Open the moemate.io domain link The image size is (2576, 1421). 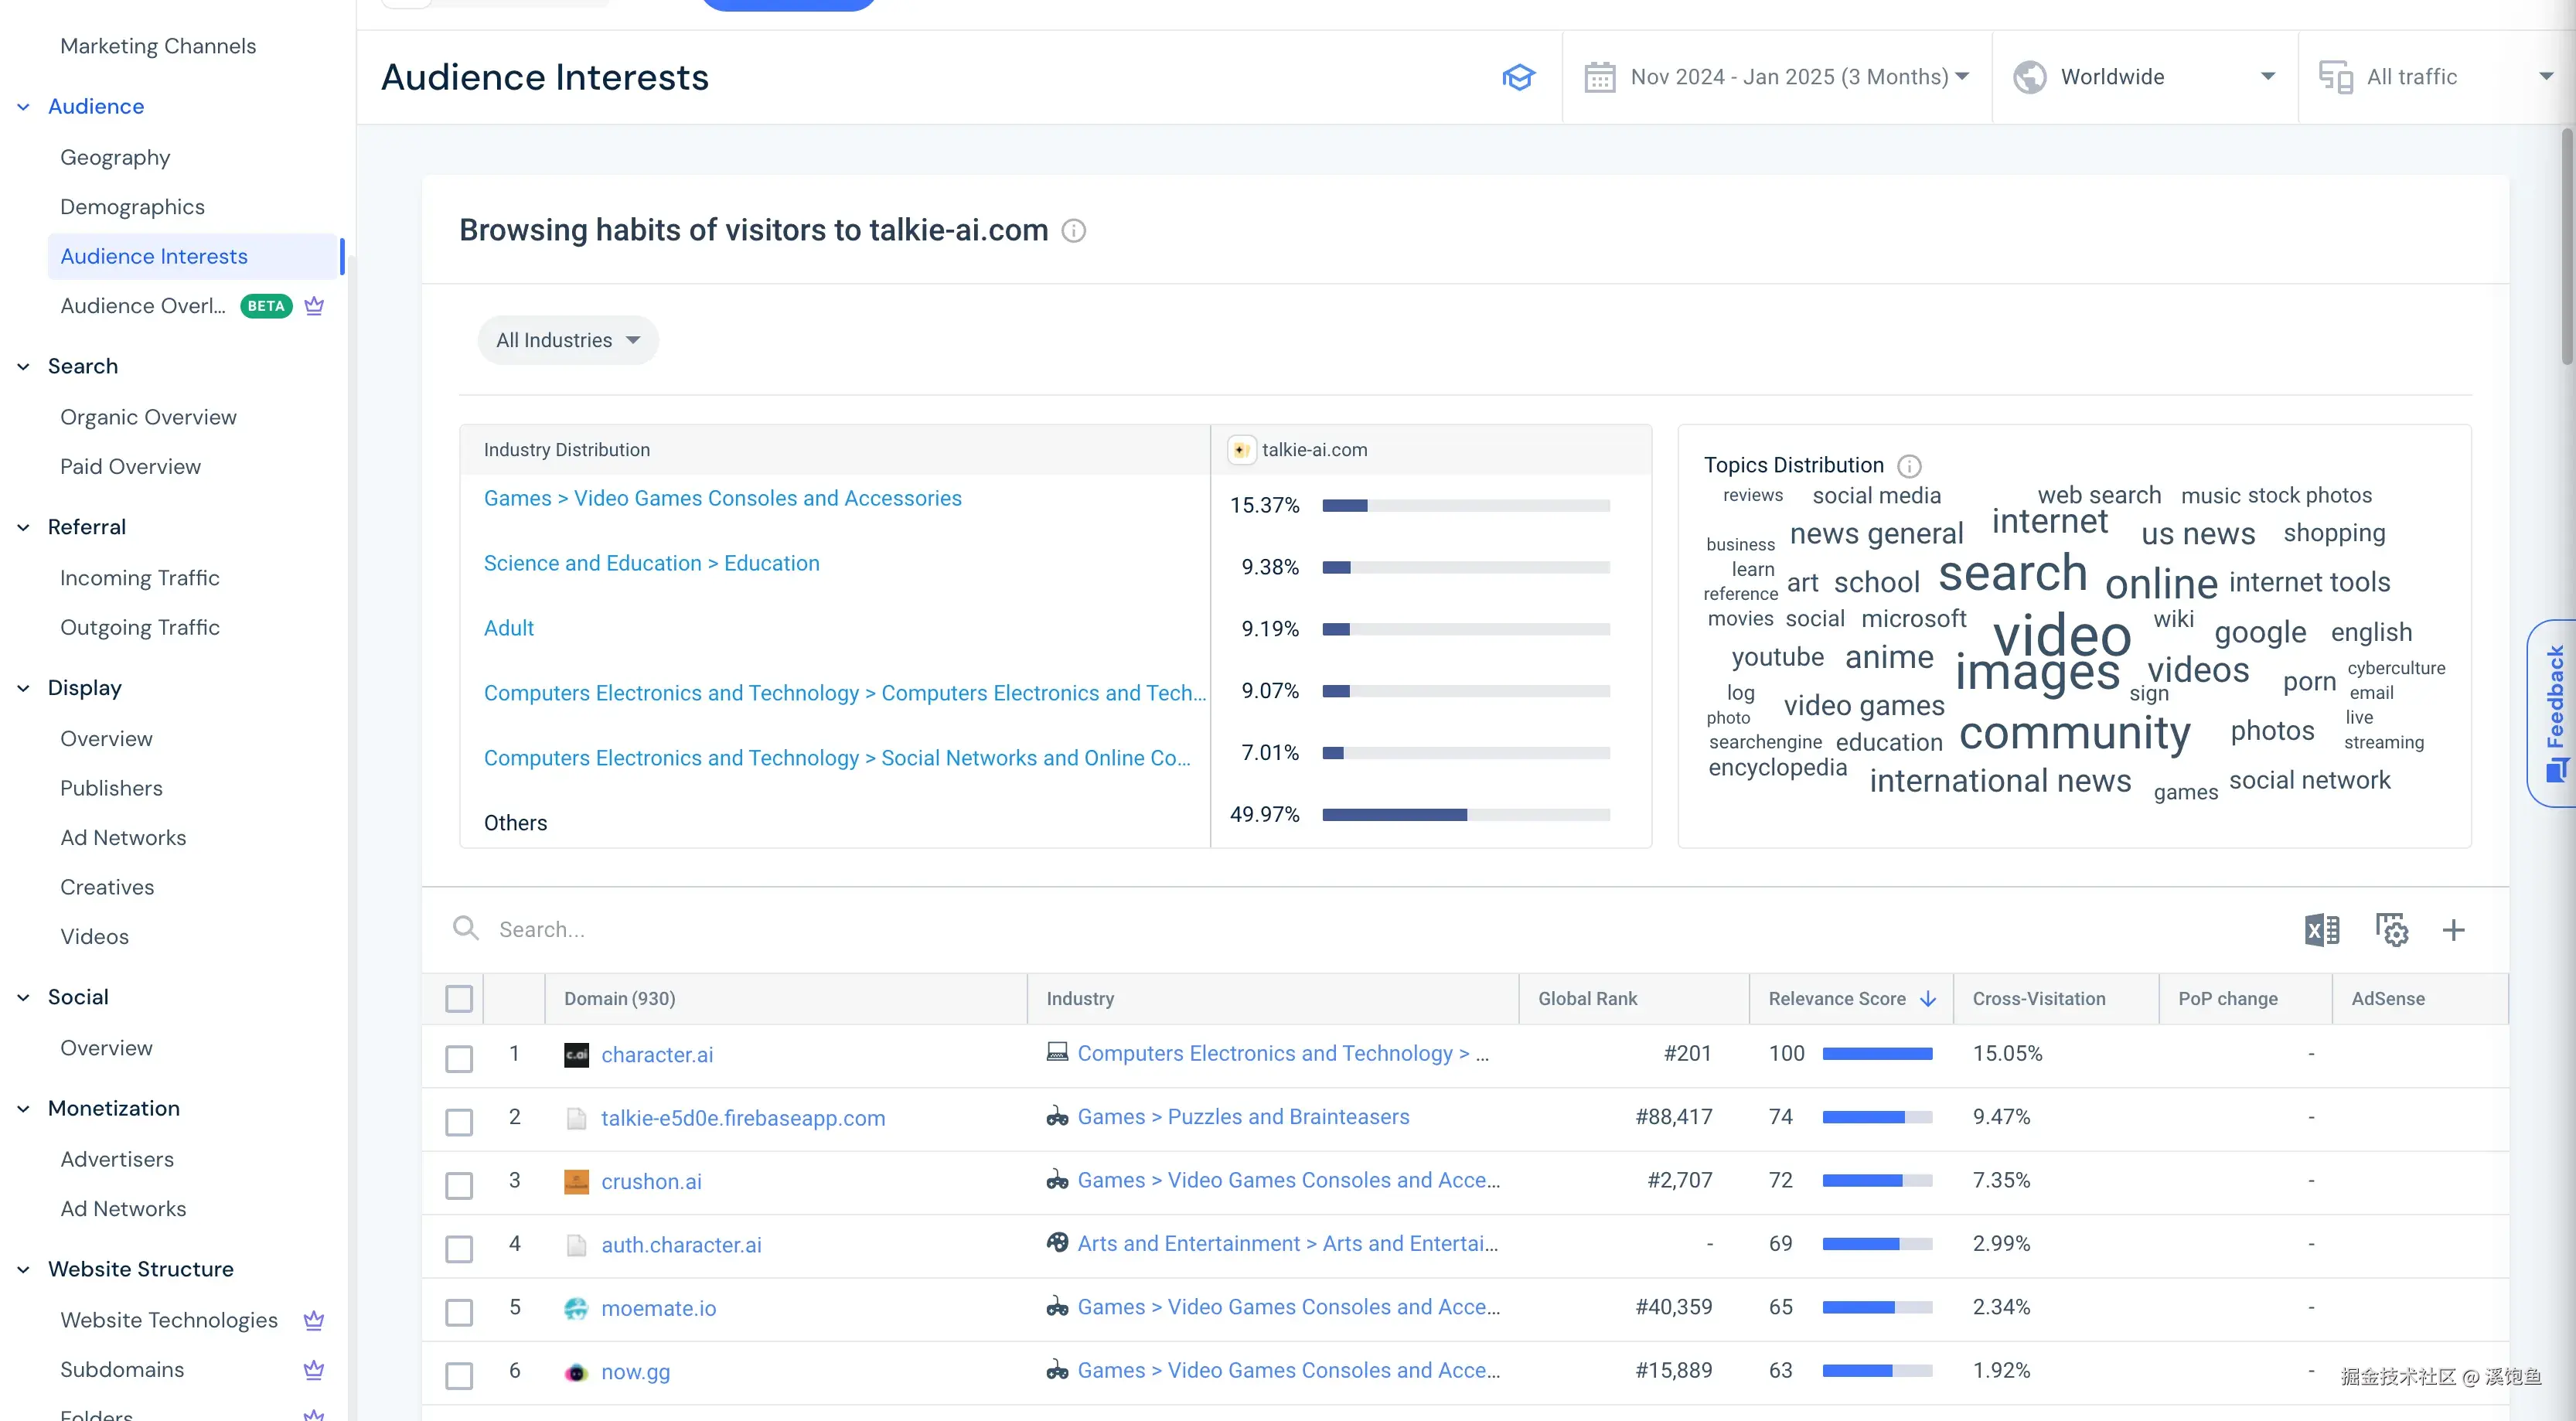click(x=658, y=1308)
